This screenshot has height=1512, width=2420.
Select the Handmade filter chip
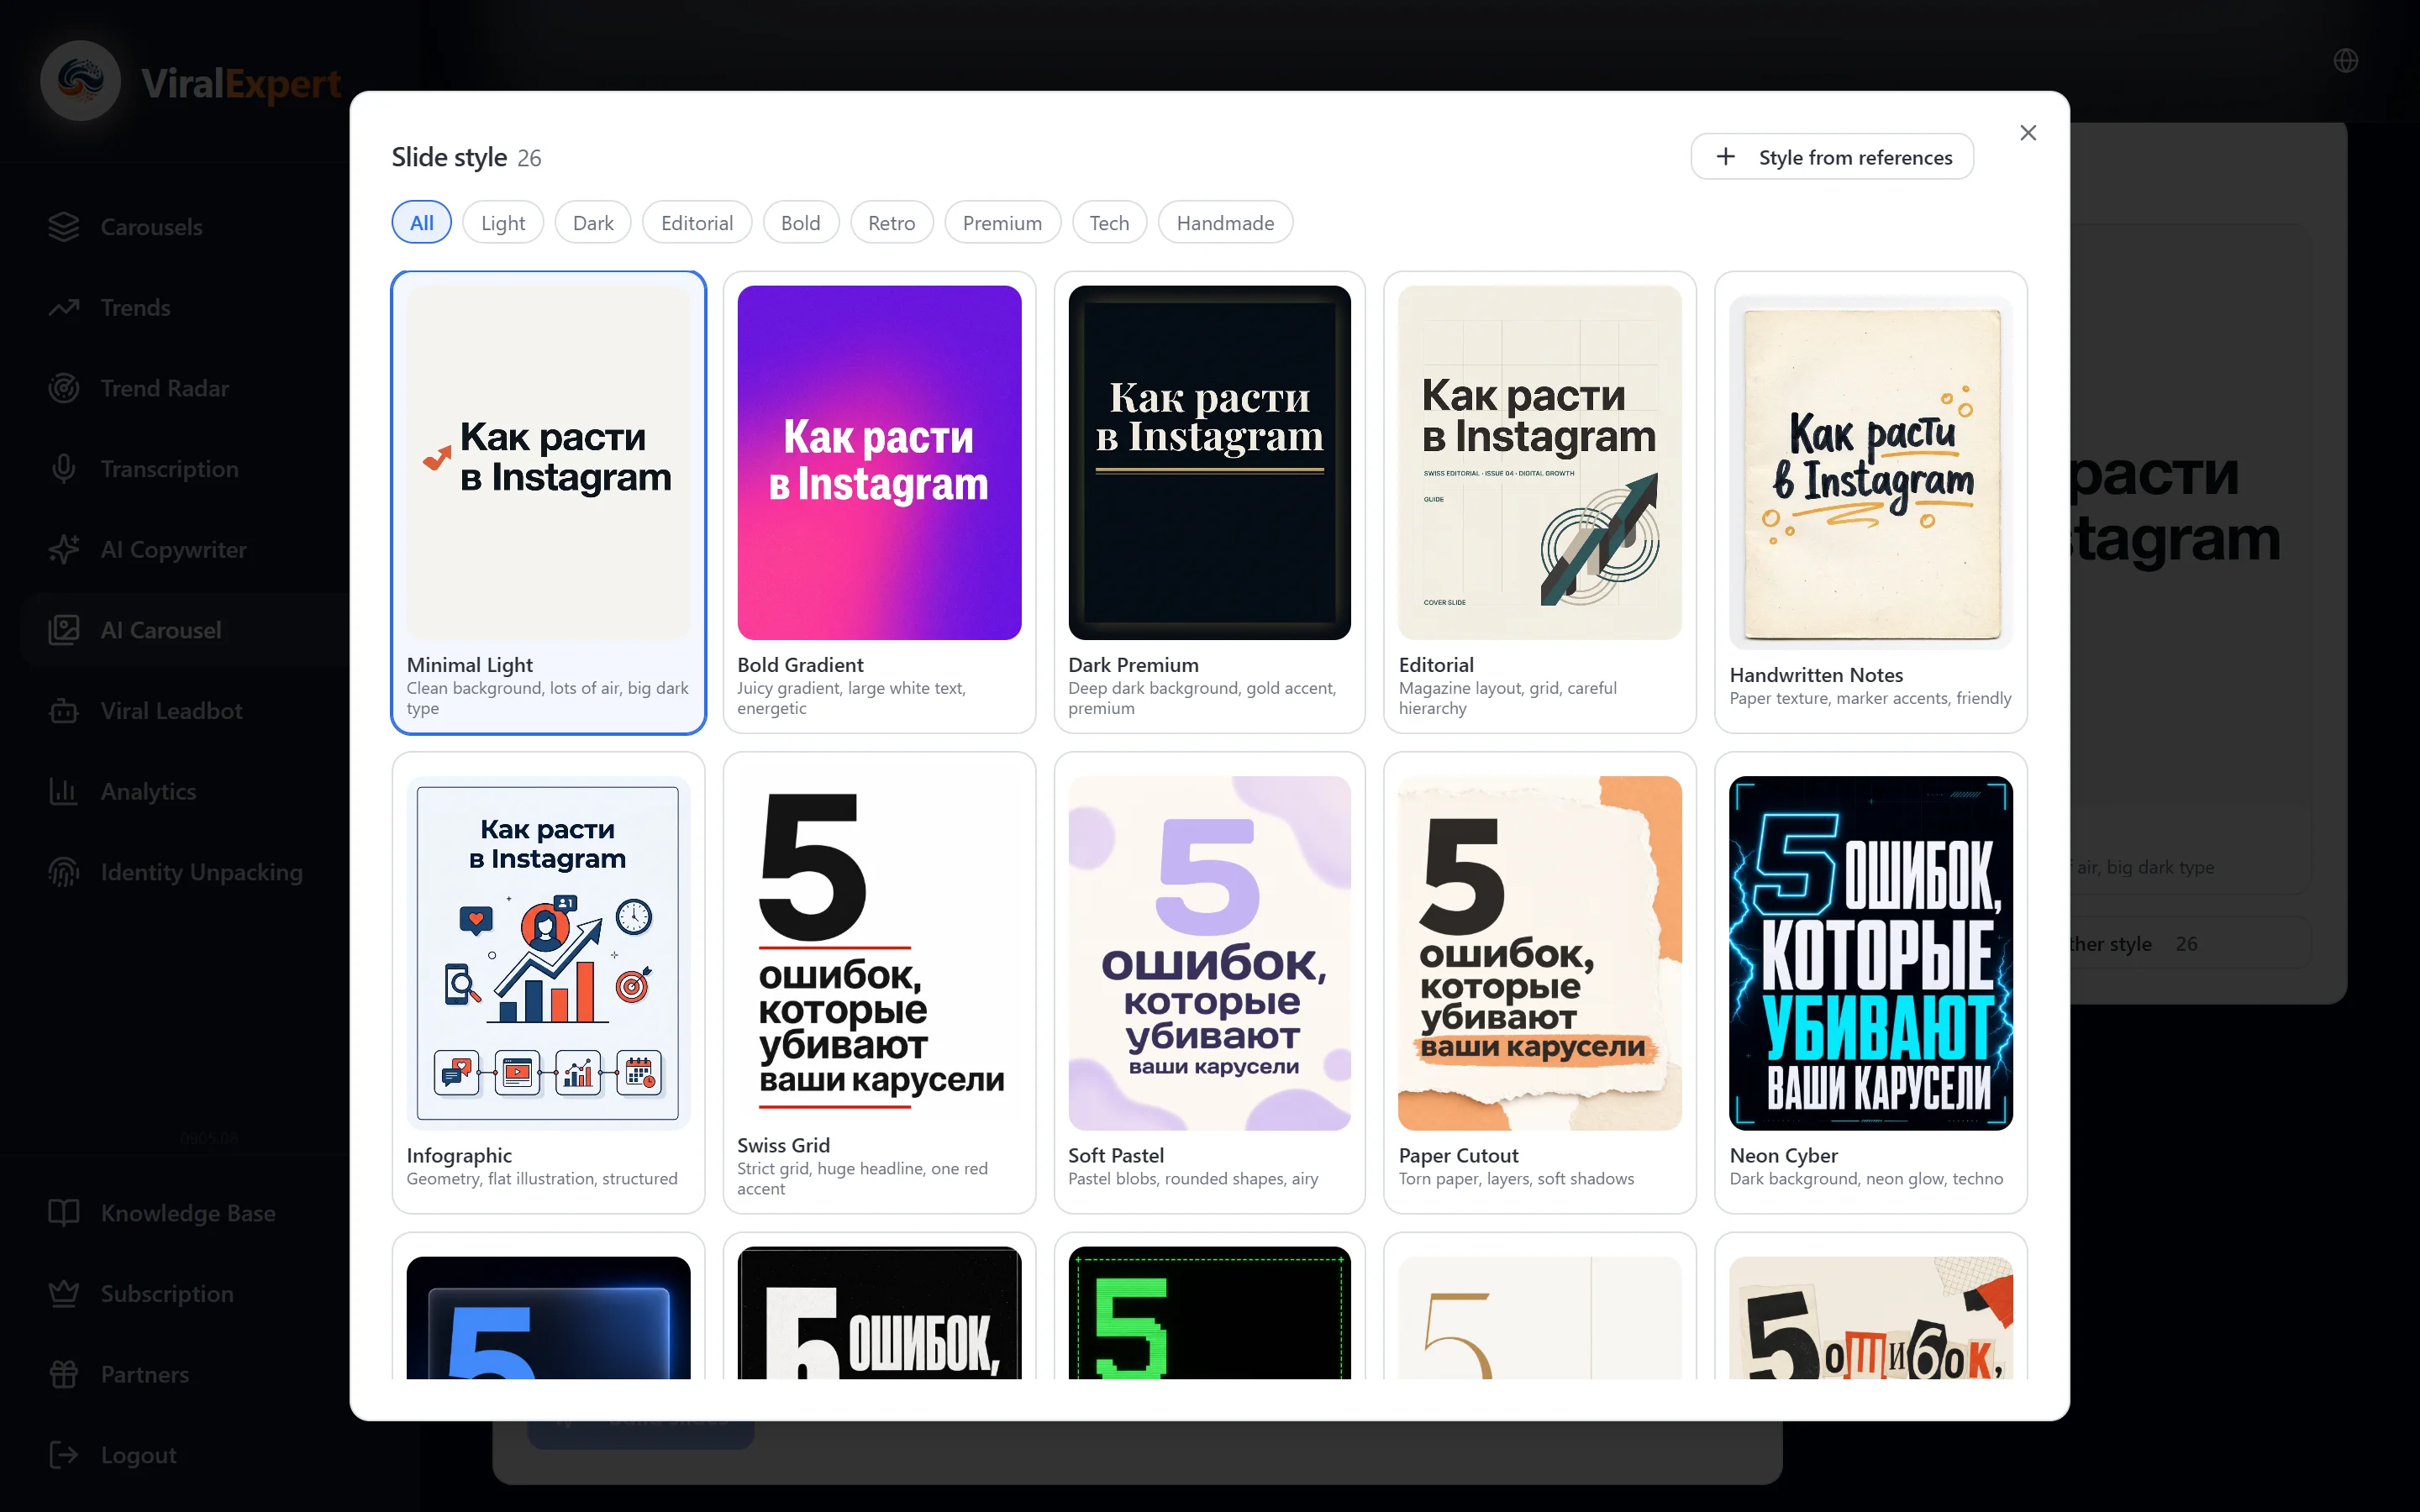[x=1226, y=223]
